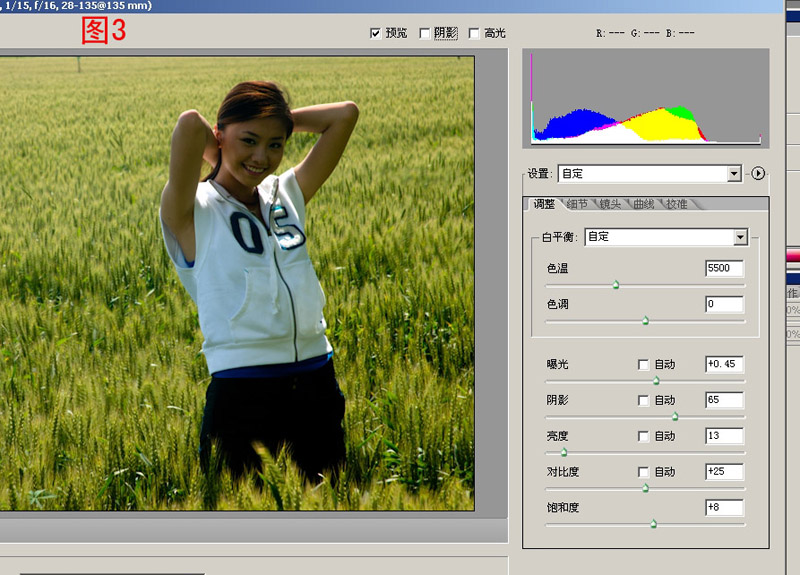Click the 亮度 brightness slider handle
The height and width of the screenshot is (575, 800).
click(564, 452)
